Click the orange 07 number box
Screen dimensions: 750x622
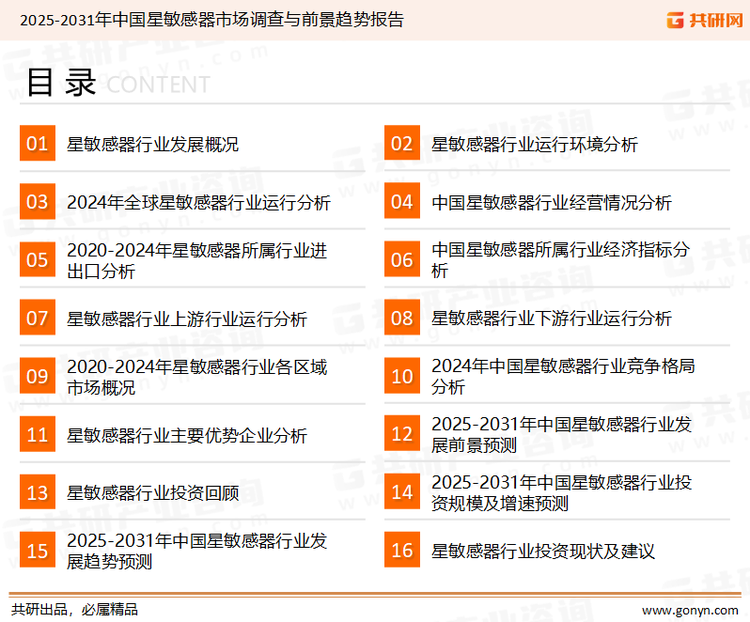click(x=37, y=318)
